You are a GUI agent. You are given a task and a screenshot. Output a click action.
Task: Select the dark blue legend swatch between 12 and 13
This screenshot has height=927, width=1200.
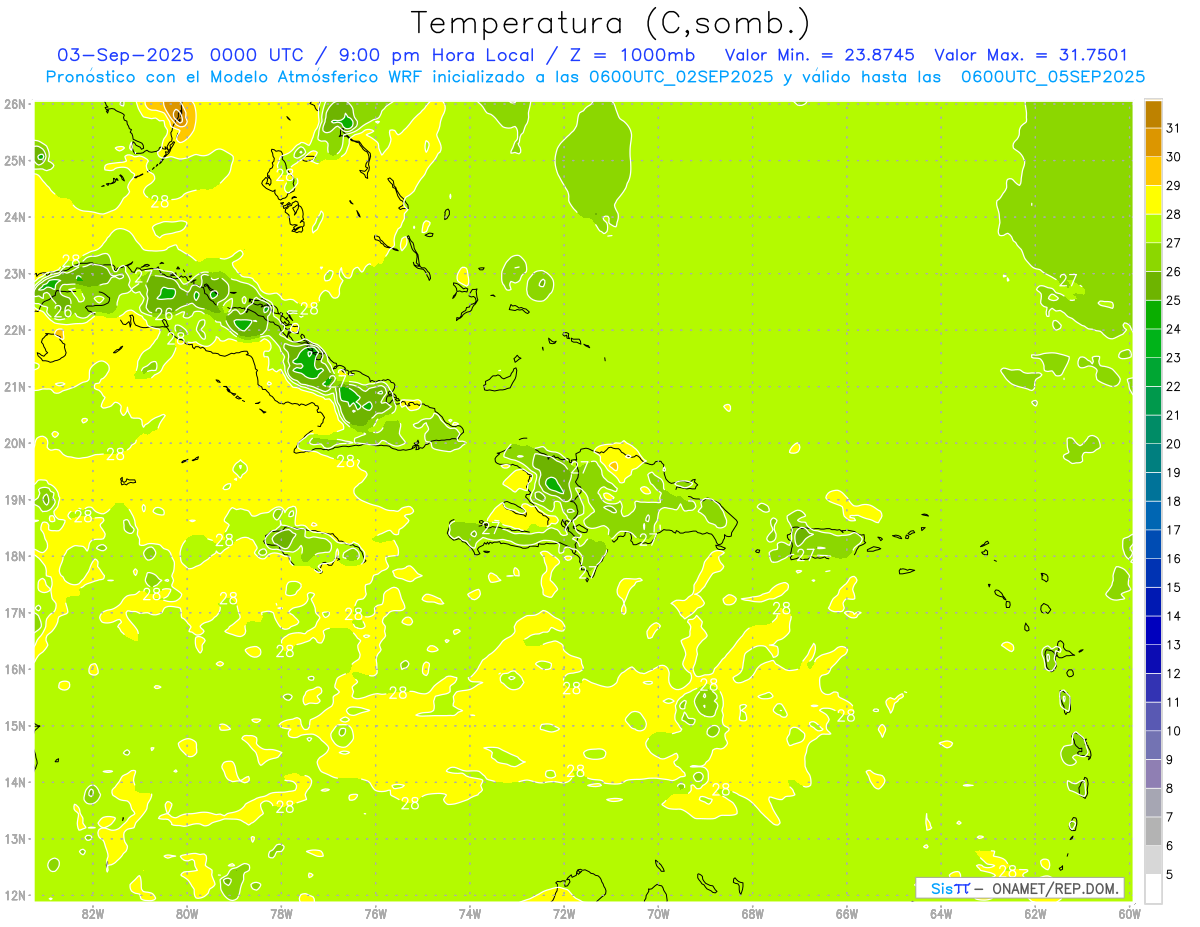(x=1153, y=659)
